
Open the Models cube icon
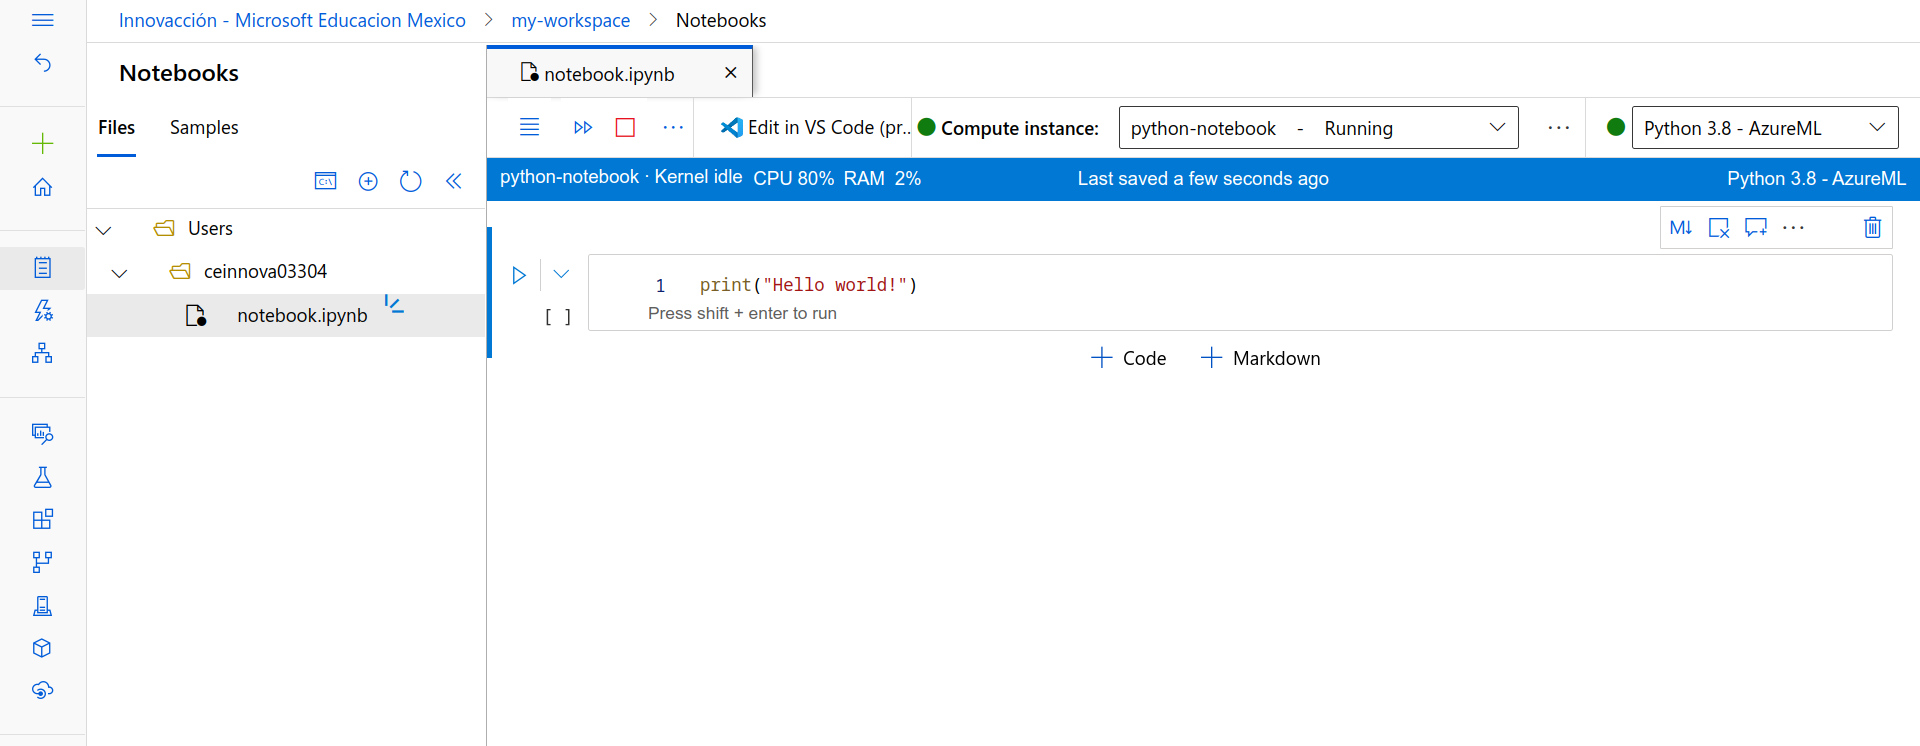43,648
